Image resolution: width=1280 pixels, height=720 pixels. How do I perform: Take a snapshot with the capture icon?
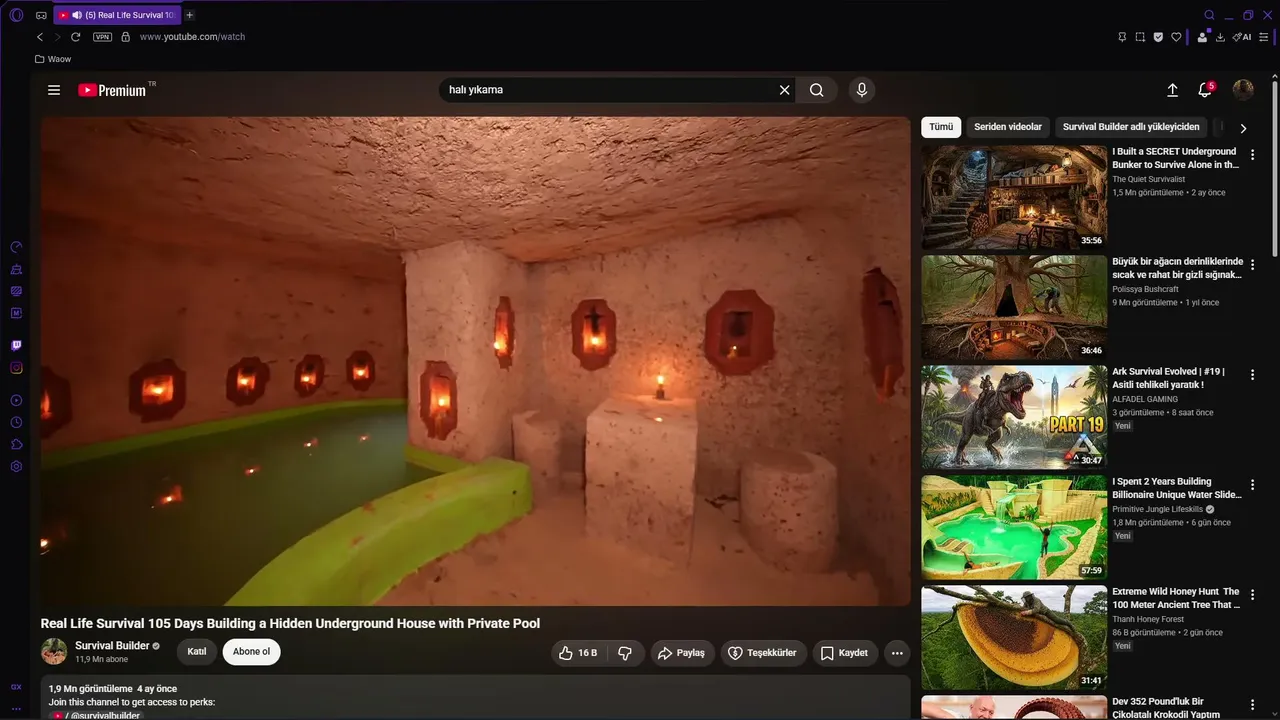pyautogui.click(x=1140, y=37)
